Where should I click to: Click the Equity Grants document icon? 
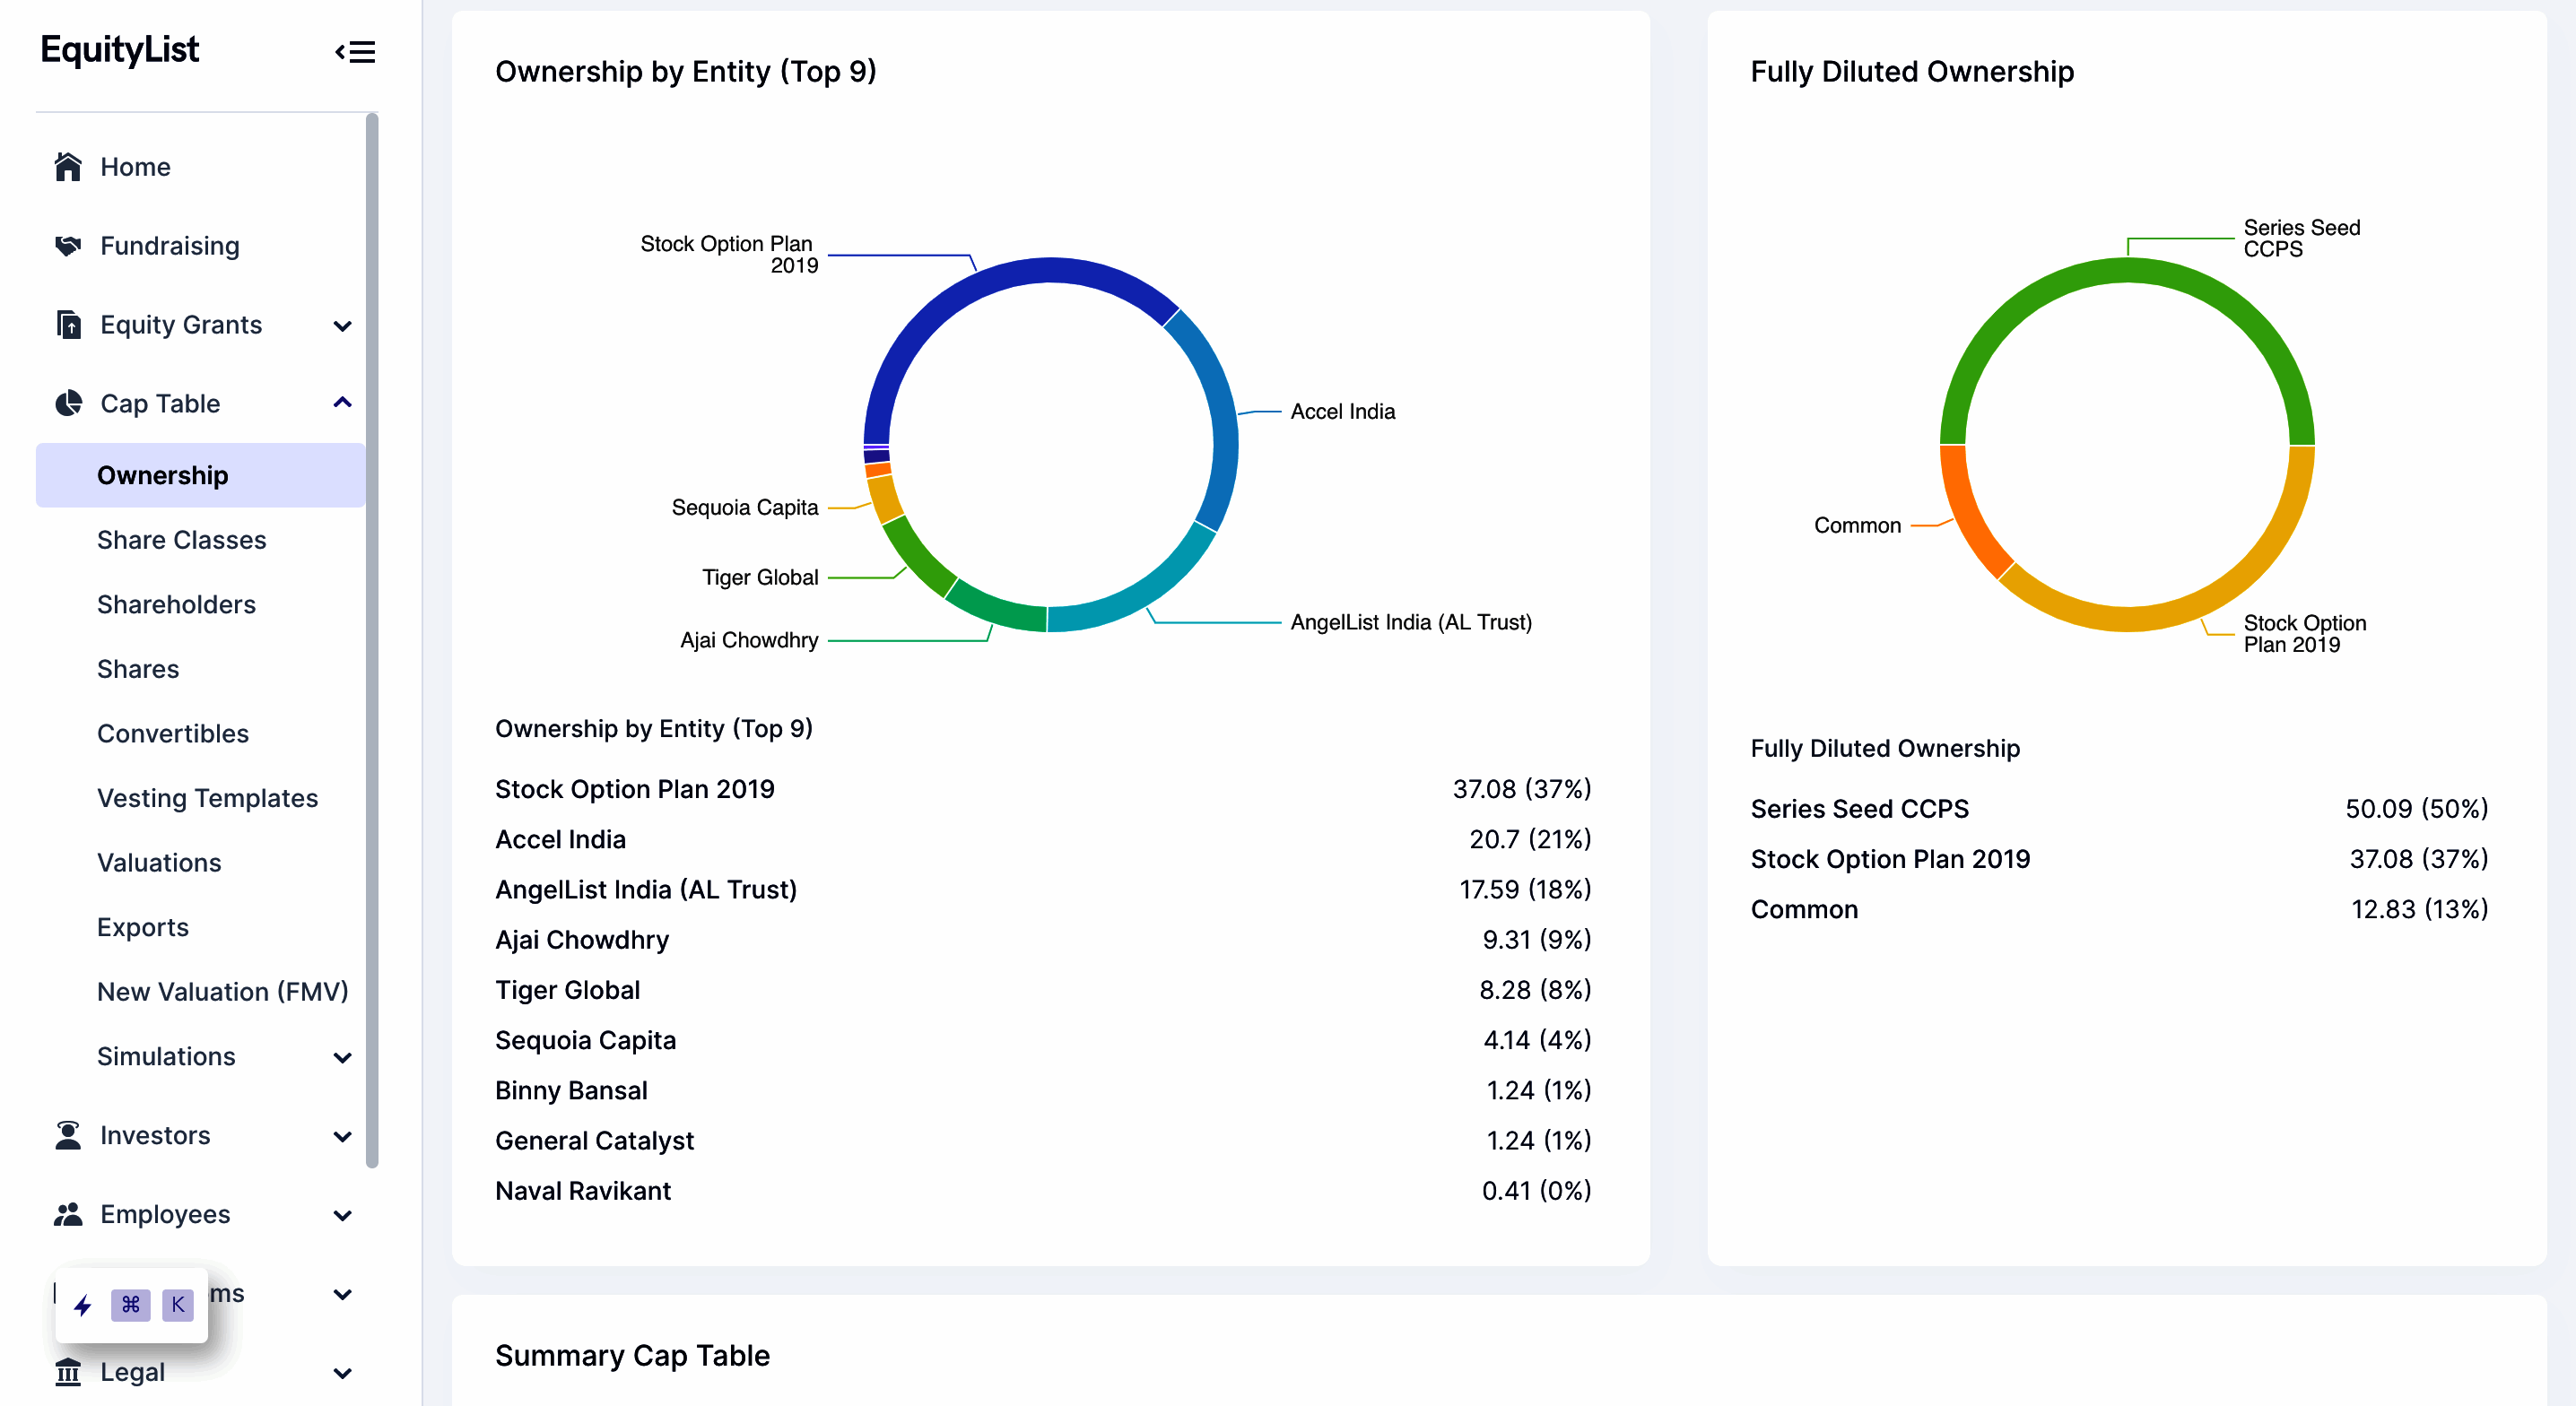(67, 324)
